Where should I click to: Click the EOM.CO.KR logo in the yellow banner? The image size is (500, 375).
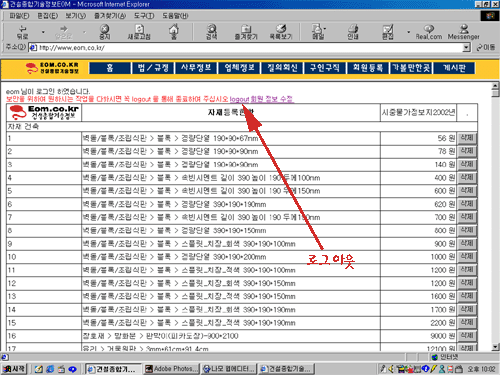tap(52, 68)
